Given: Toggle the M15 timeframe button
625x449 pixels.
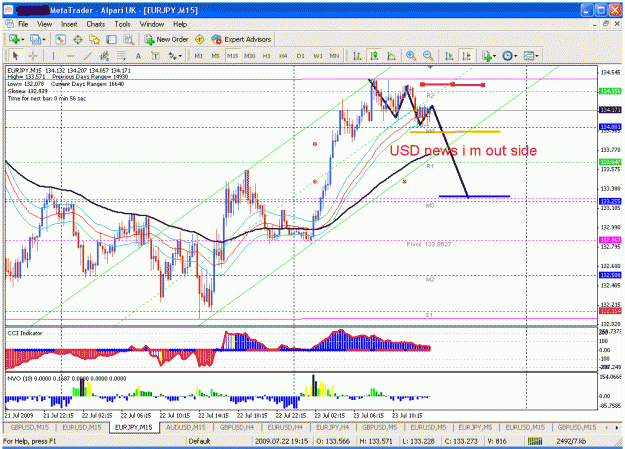Looking at the screenshot, I should [x=232, y=56].
